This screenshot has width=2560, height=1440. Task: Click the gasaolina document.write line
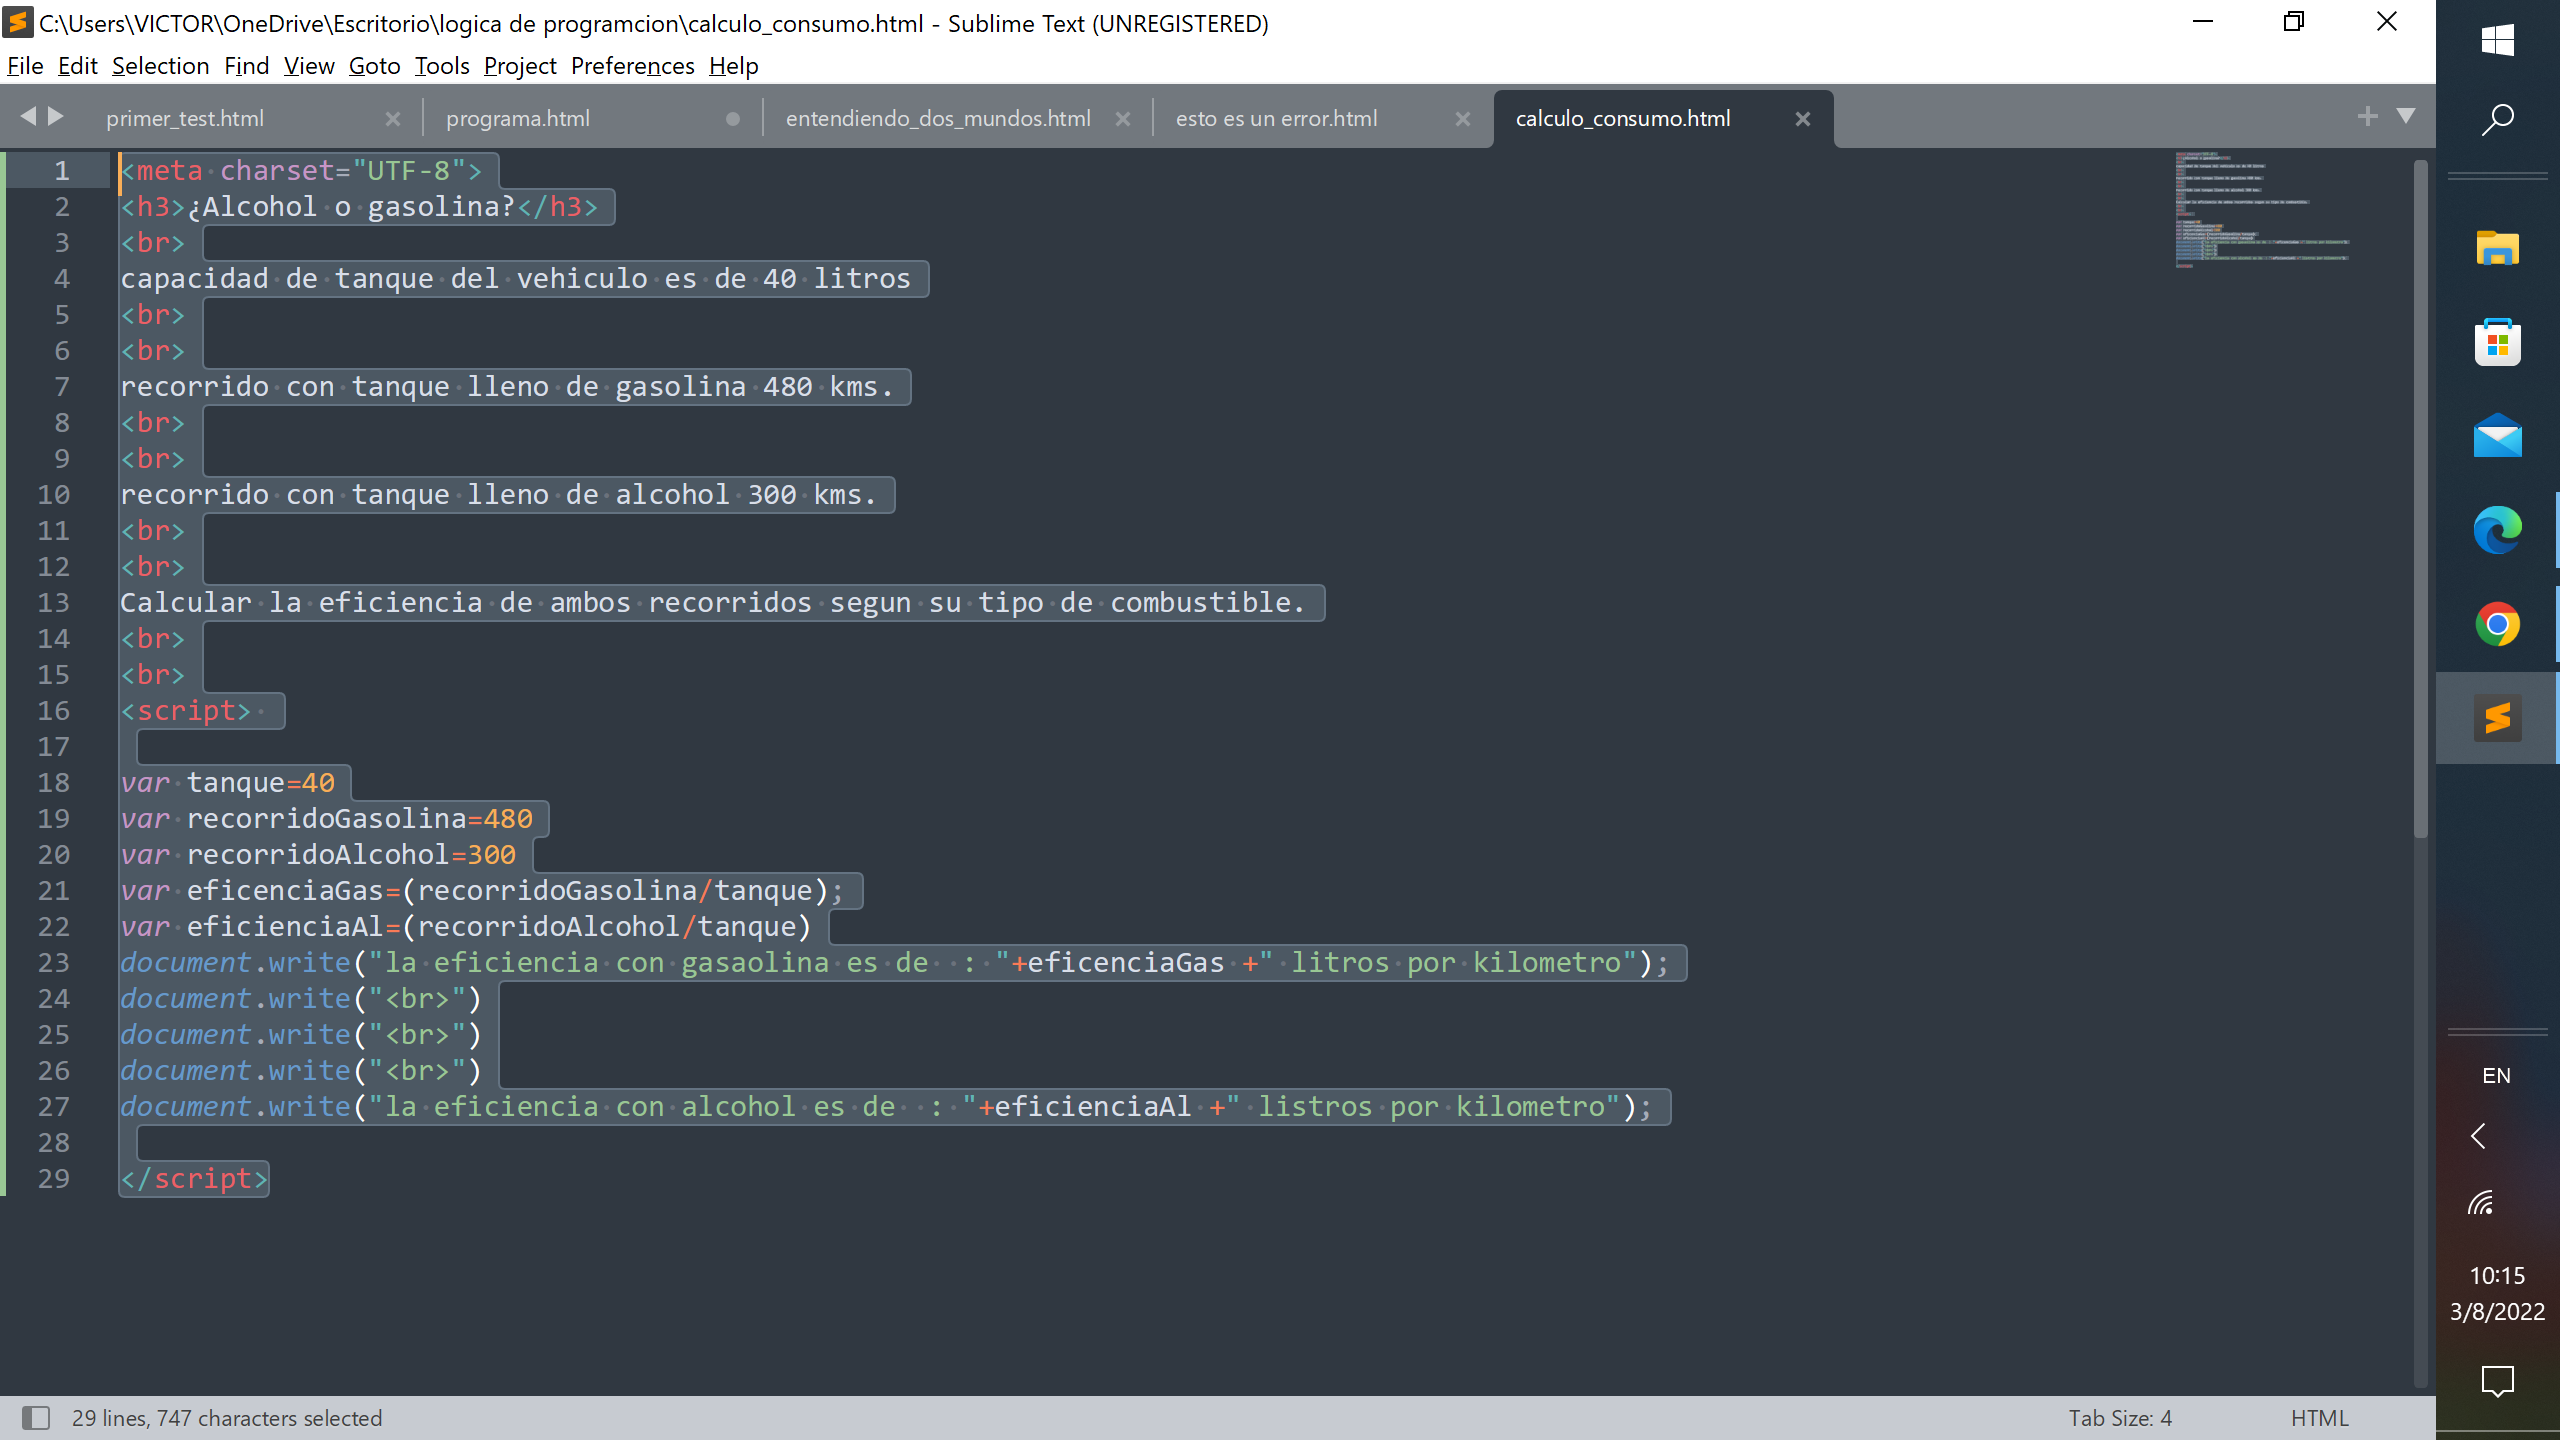click(895, 963)
